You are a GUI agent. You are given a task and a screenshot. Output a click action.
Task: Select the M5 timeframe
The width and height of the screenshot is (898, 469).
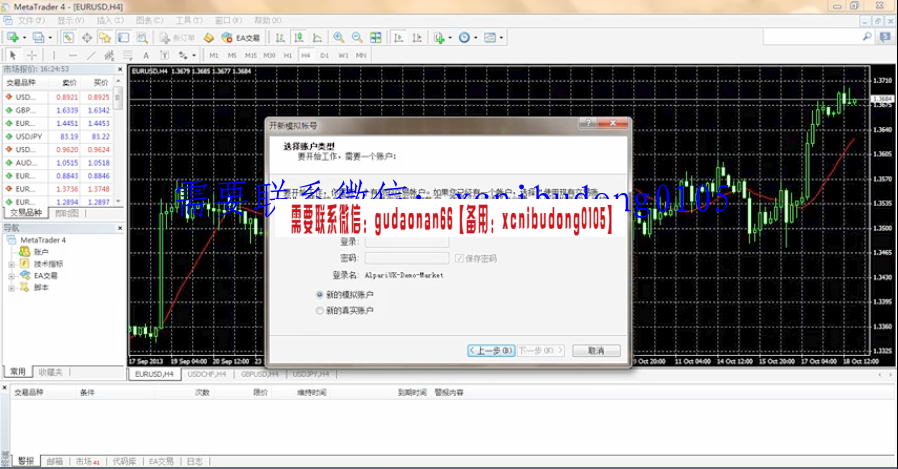click(x=232, y=56)
